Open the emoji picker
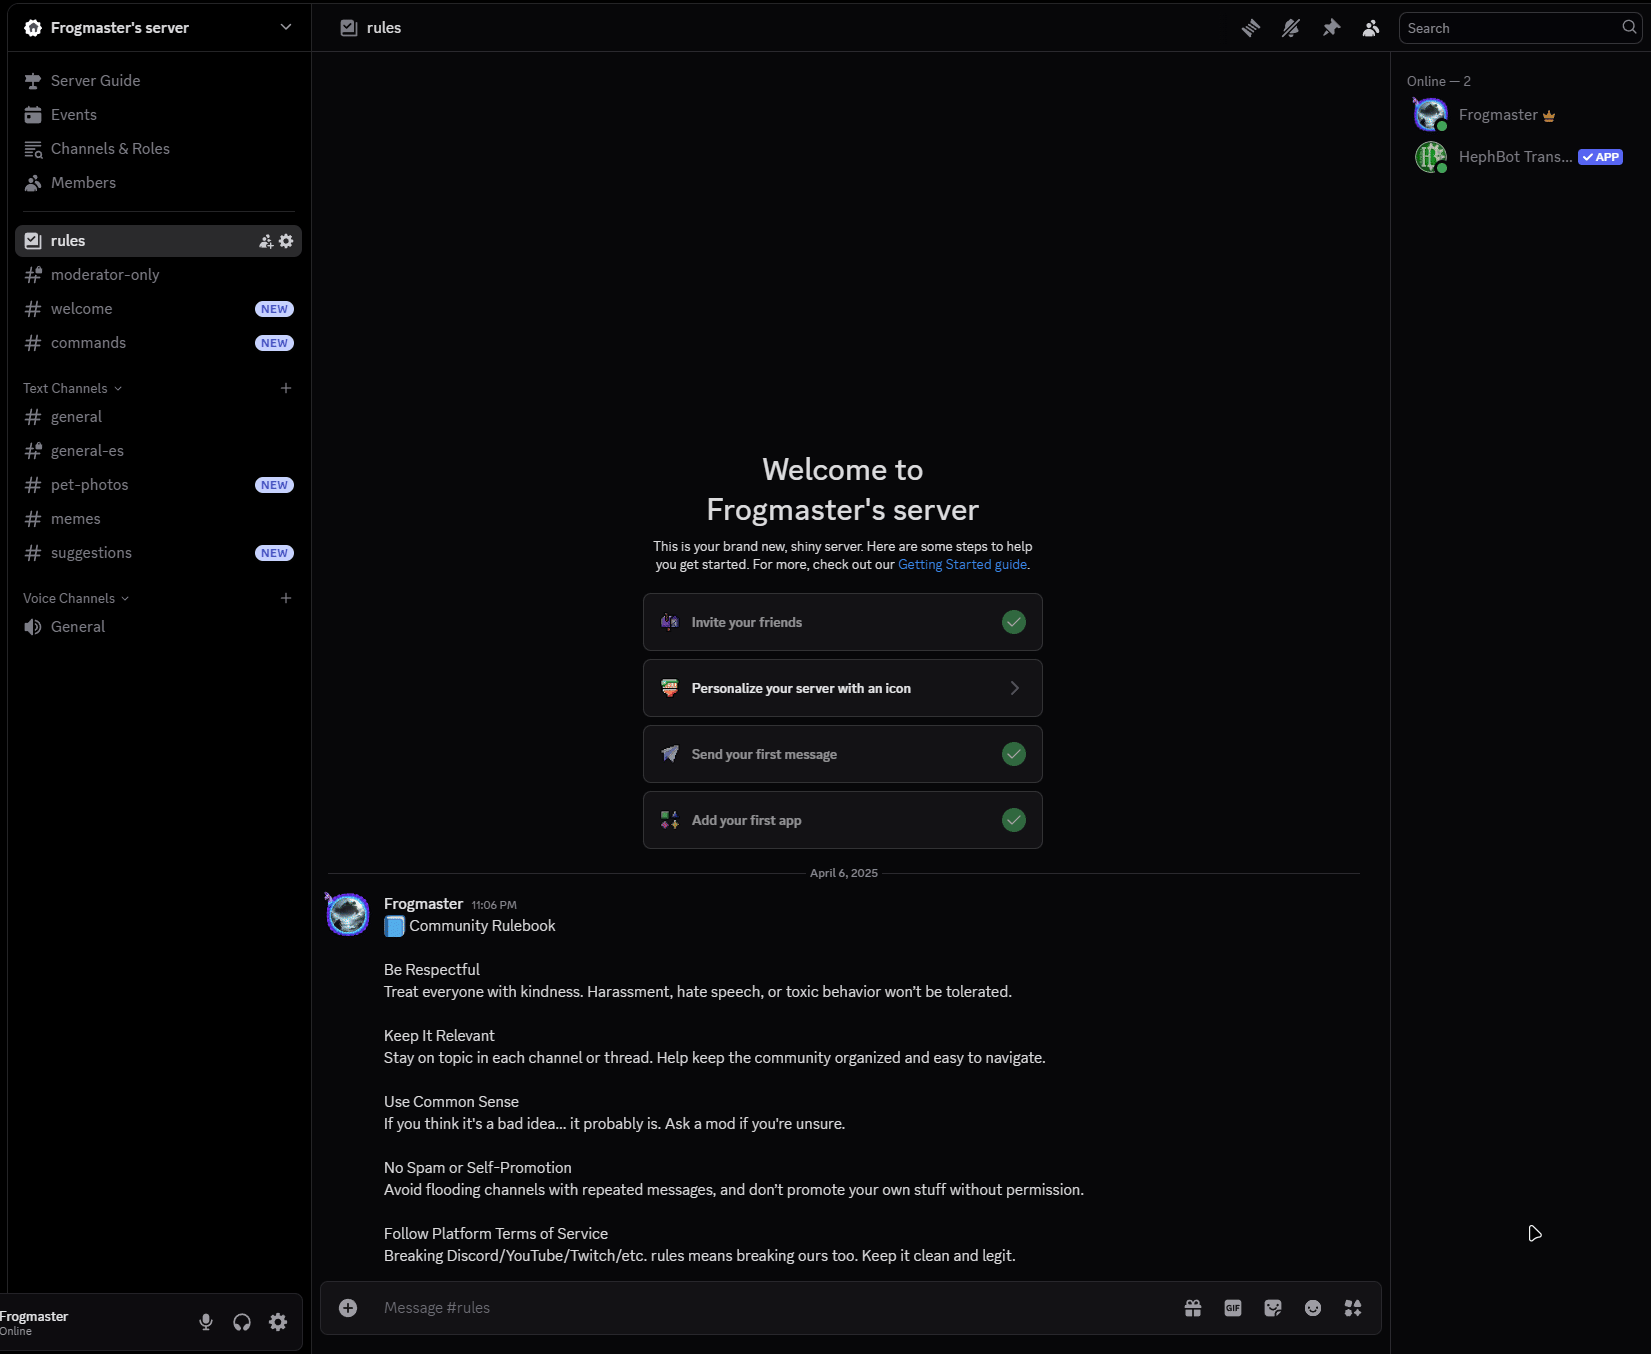This screenshot has width=1651, height=1354. 1312,1308
